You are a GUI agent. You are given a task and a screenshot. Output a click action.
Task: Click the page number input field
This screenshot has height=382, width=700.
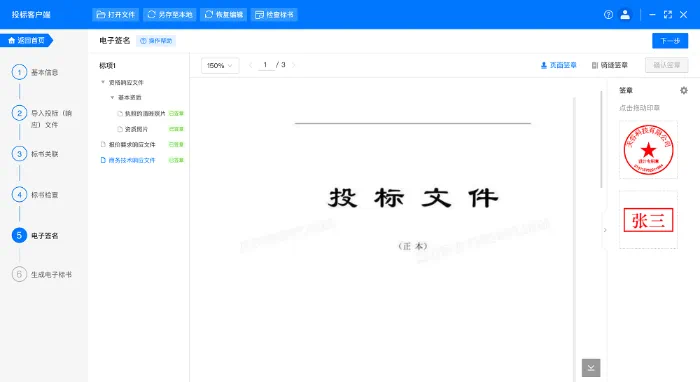coord(266,65)
